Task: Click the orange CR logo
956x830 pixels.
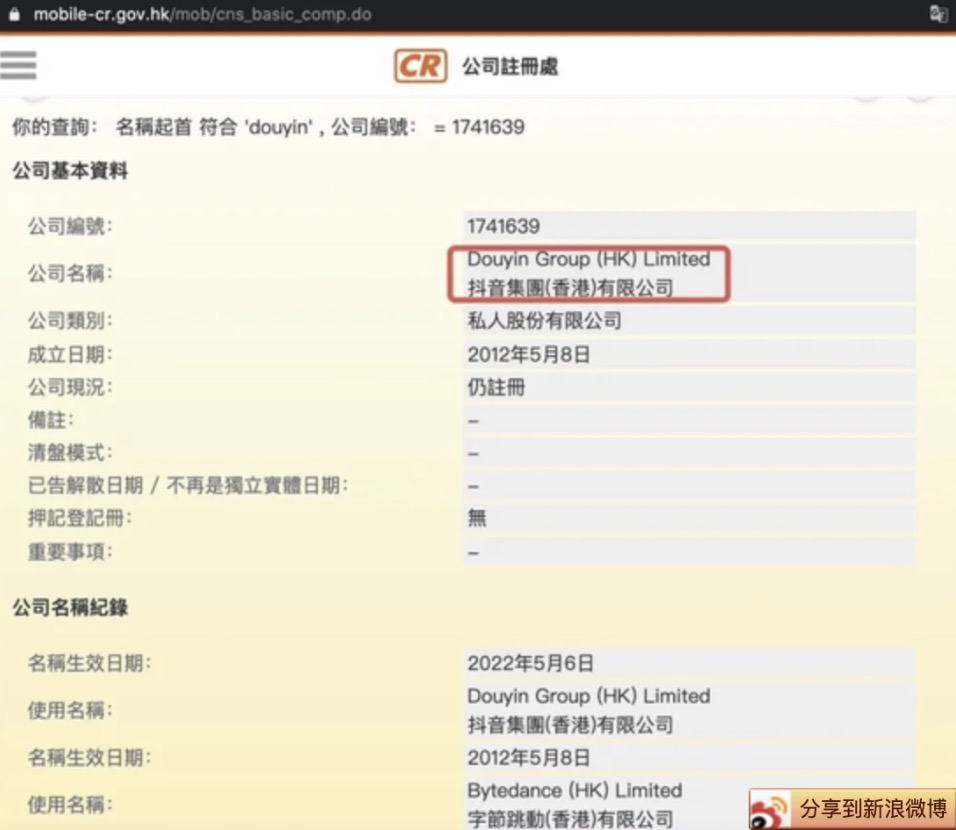Action: coord(420,66)
